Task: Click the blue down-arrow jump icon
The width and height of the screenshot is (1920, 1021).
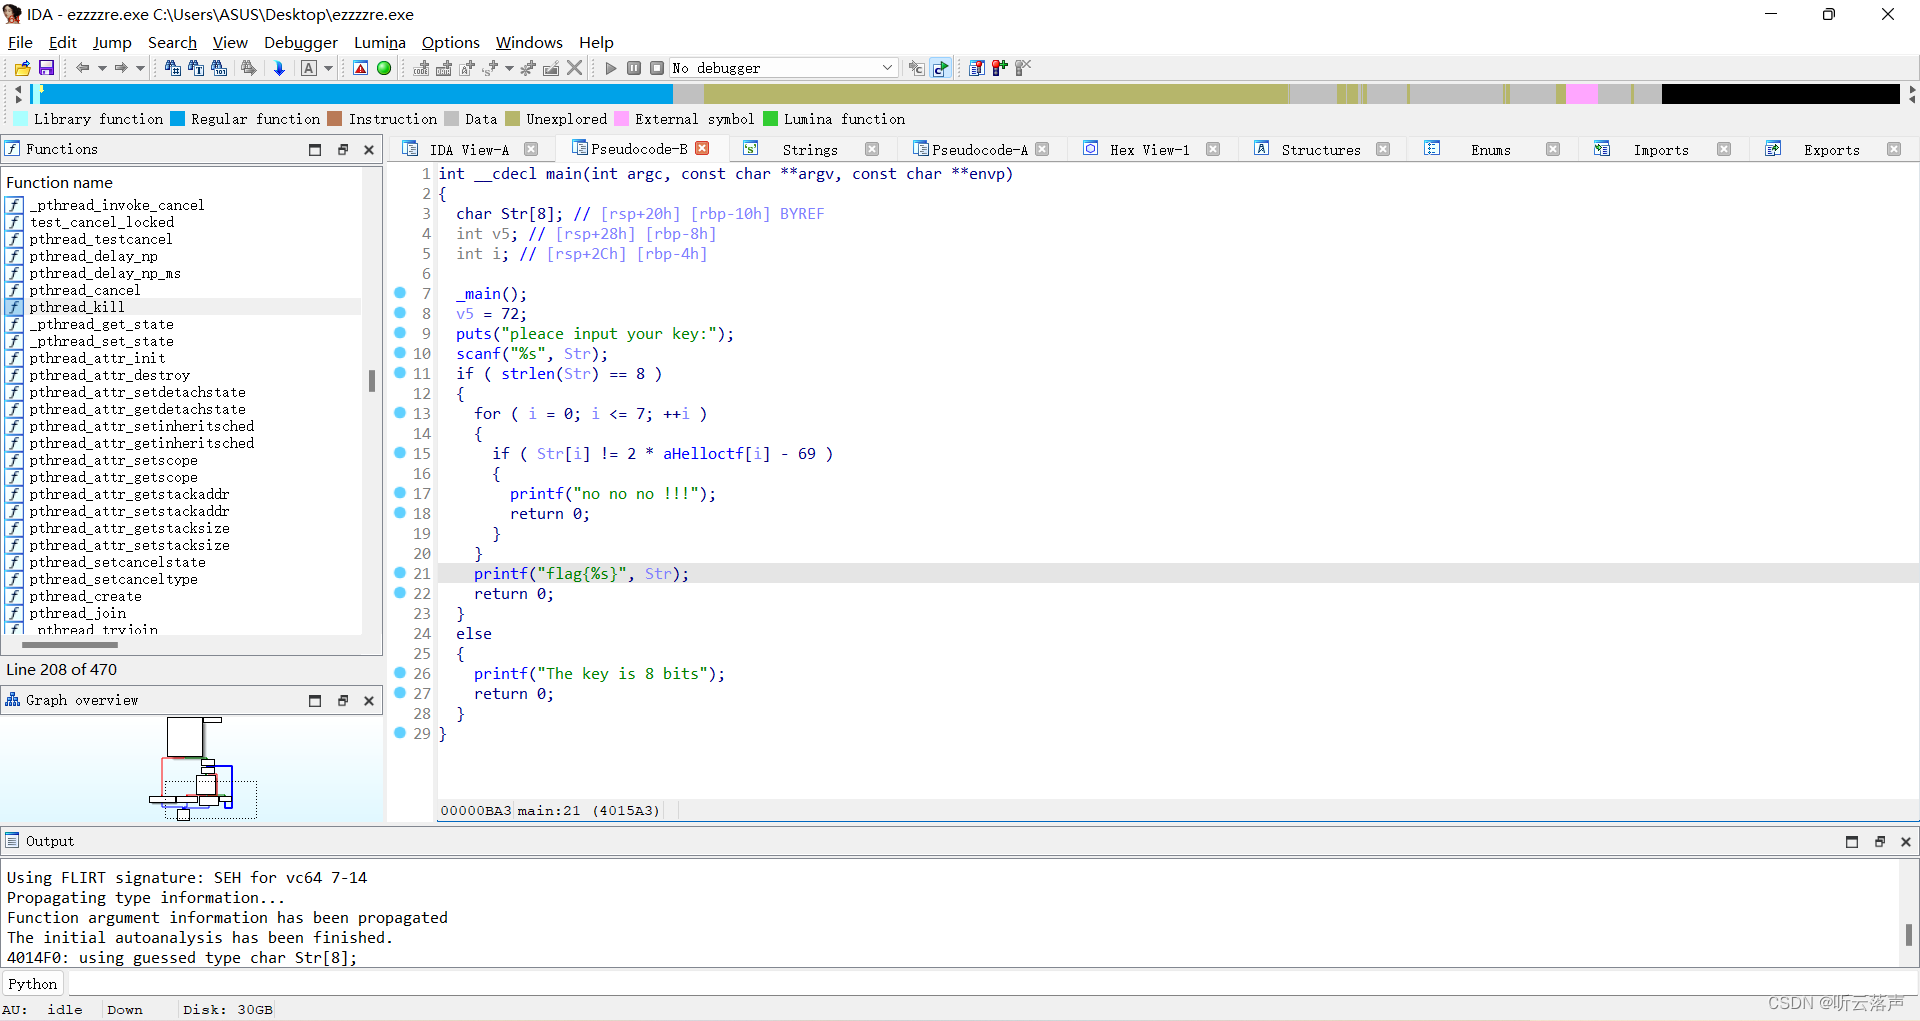Action: click(279, 68)
